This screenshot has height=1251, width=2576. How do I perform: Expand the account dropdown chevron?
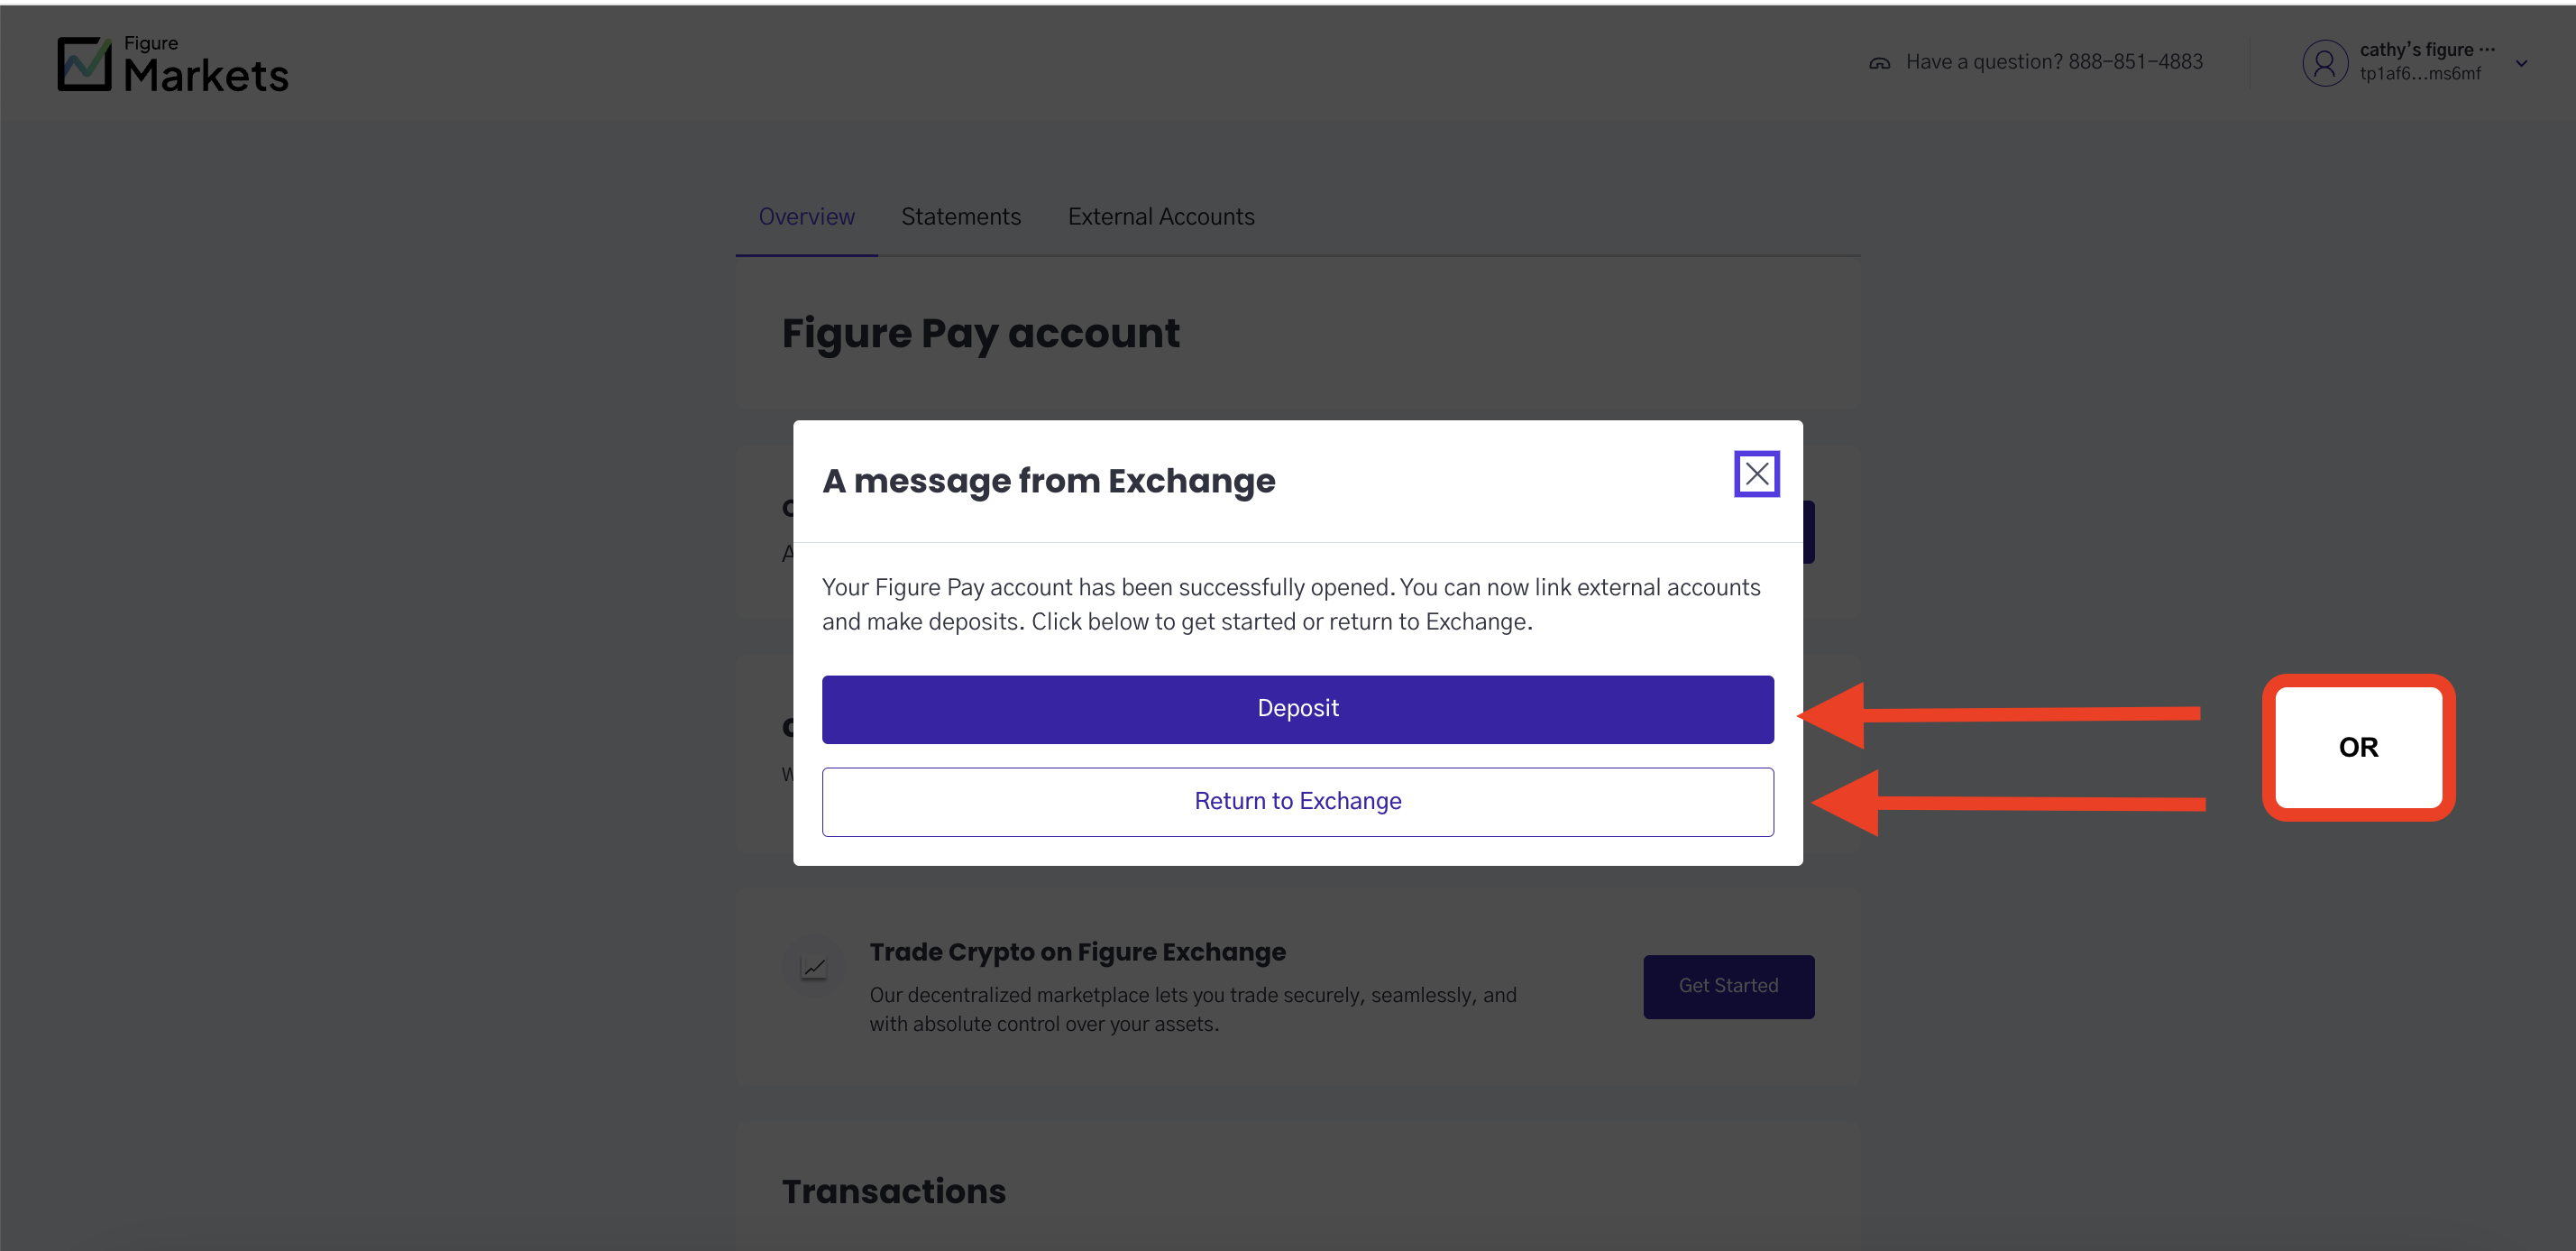click(x=2521, y=63)
